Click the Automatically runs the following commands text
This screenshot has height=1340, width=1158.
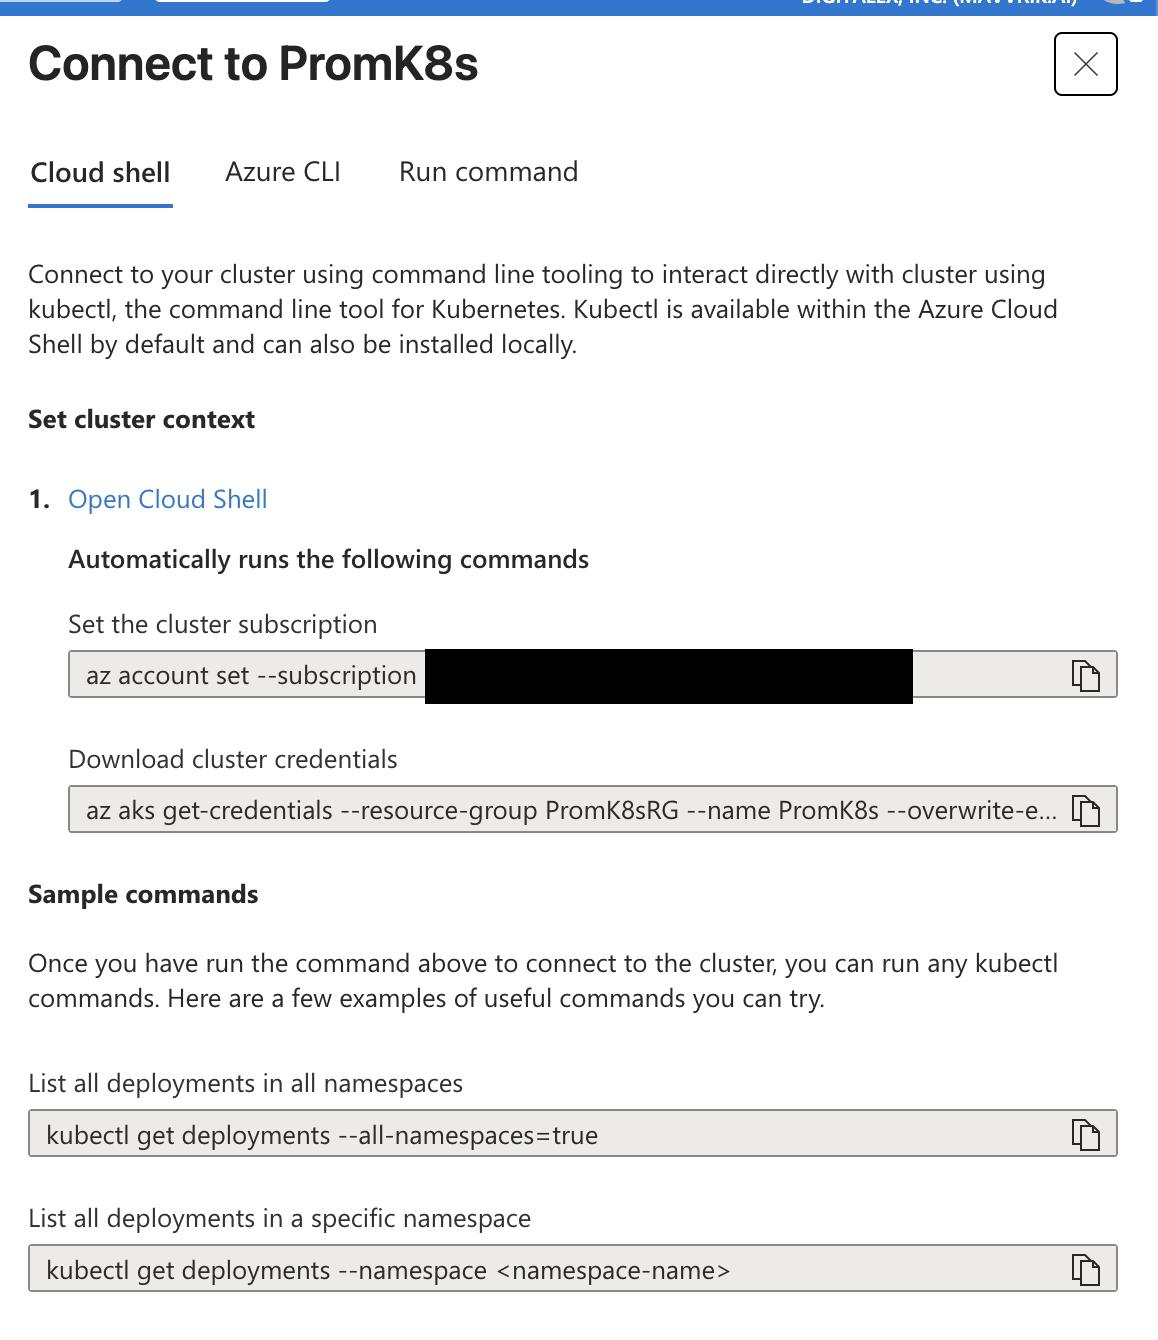coord(328,559)
